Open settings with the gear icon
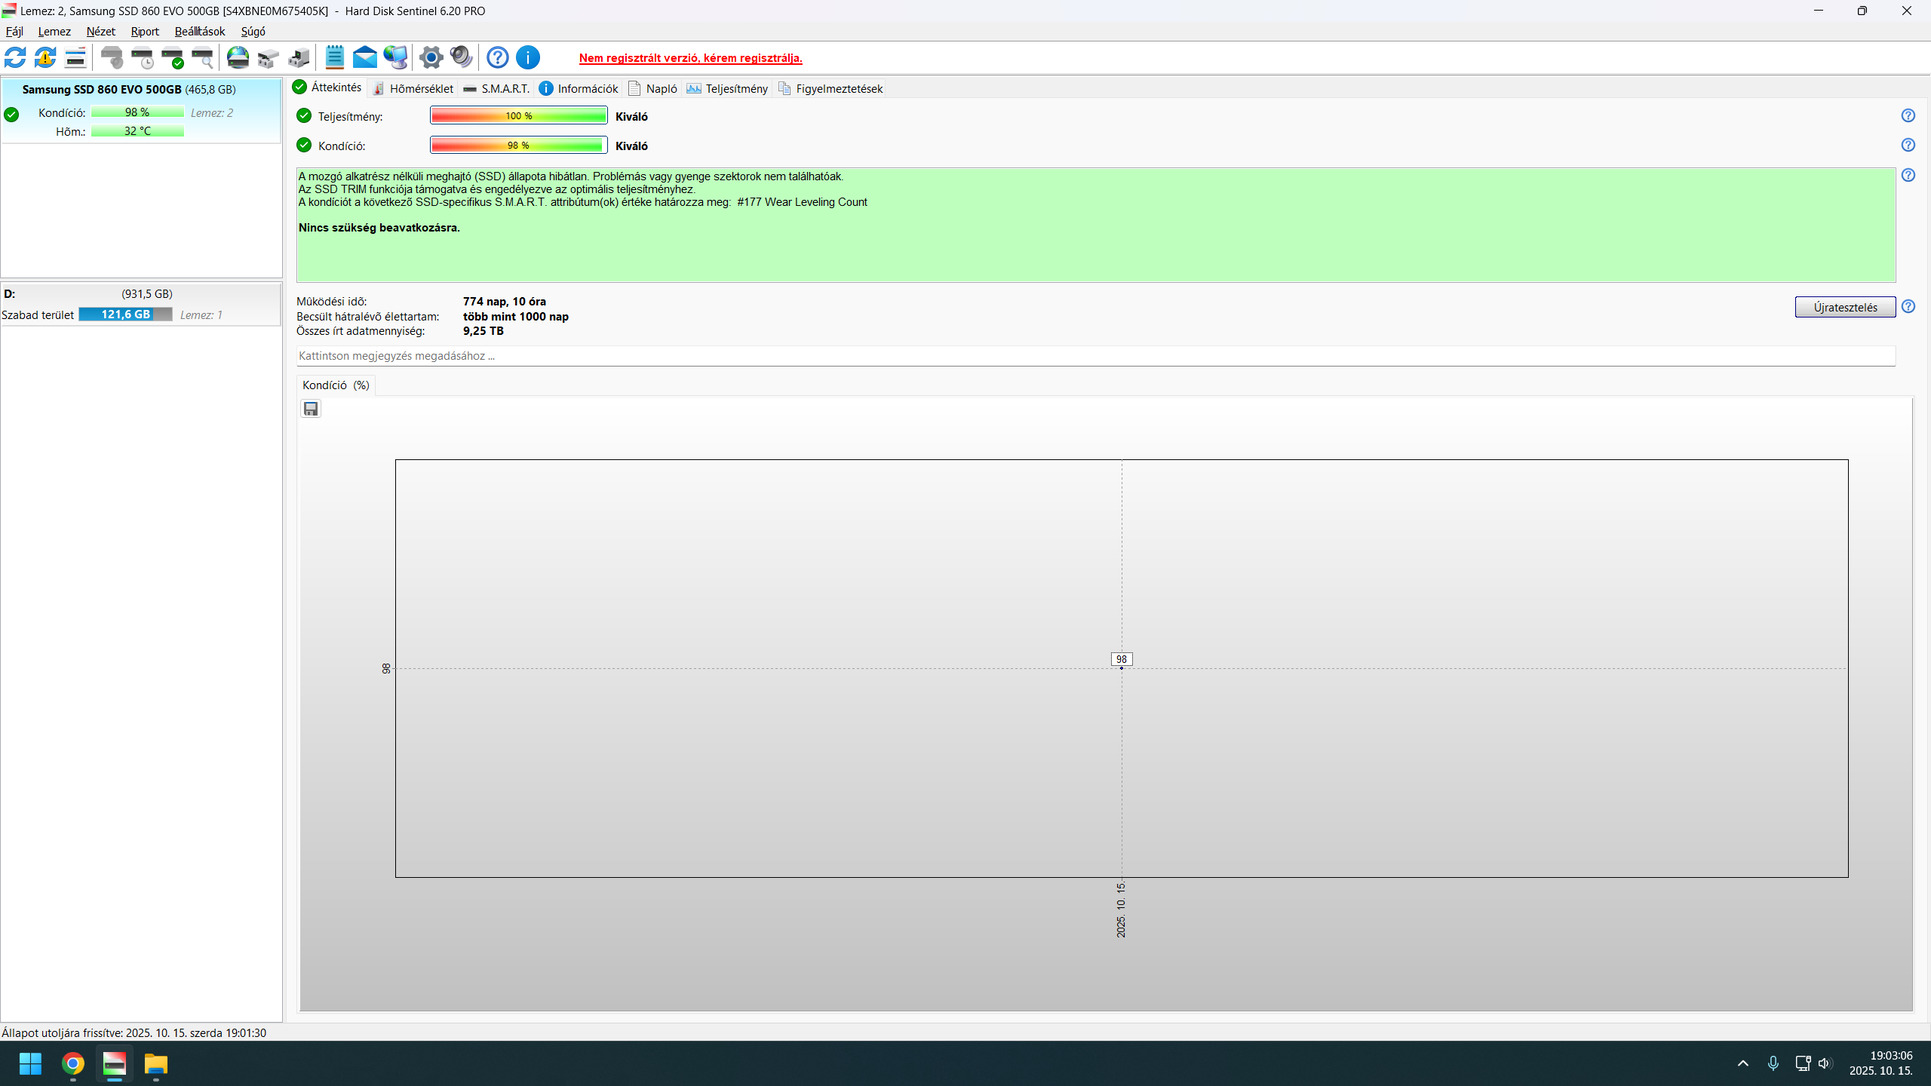The image size is (1931, 1086). (431, 58)
